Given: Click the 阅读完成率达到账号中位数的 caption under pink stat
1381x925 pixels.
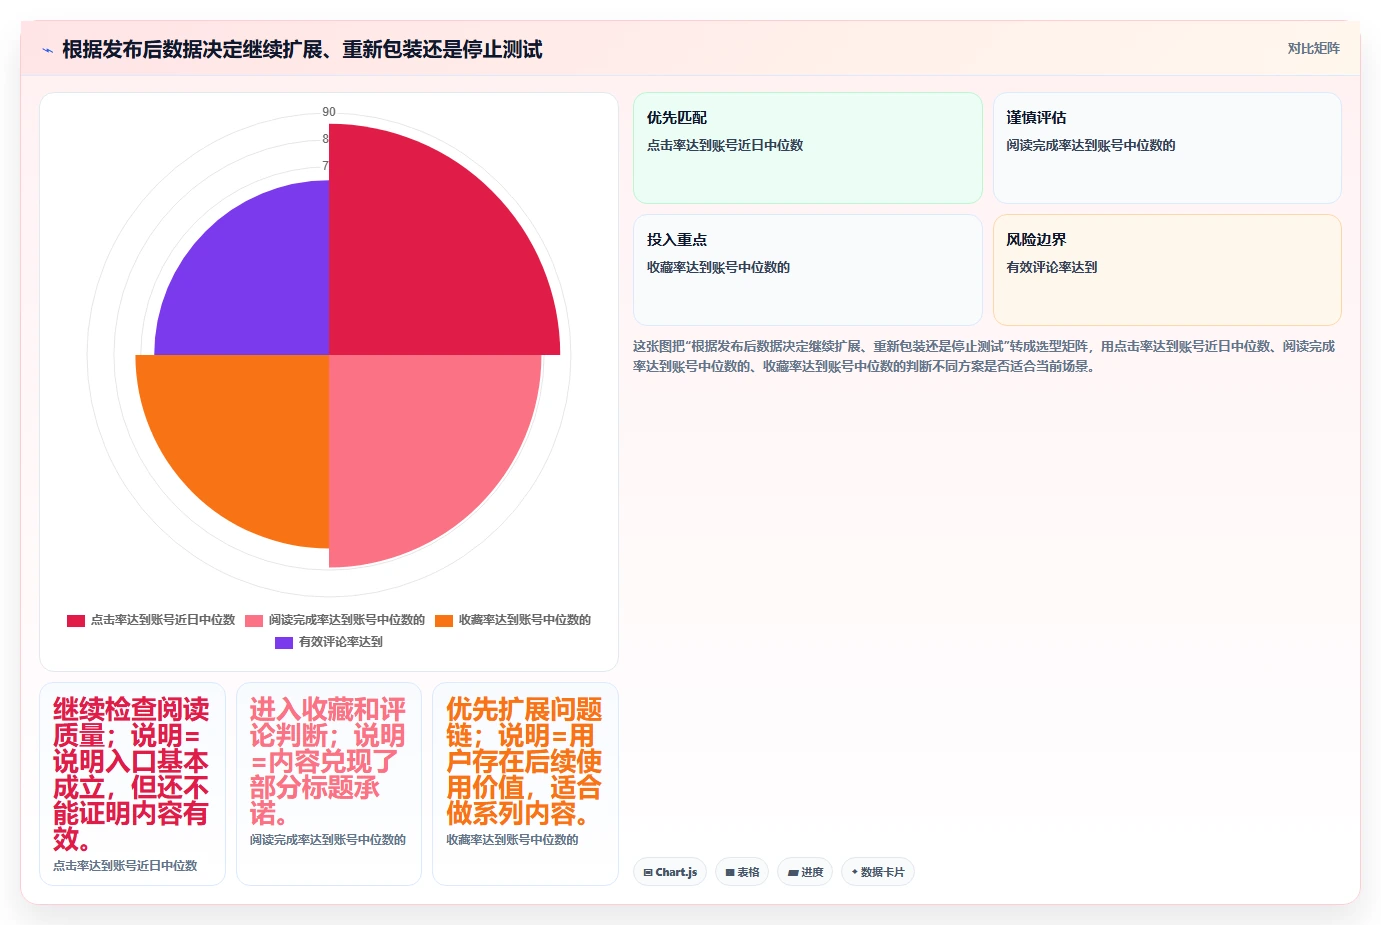Looking at the screenshot, I should pos(328,840).
